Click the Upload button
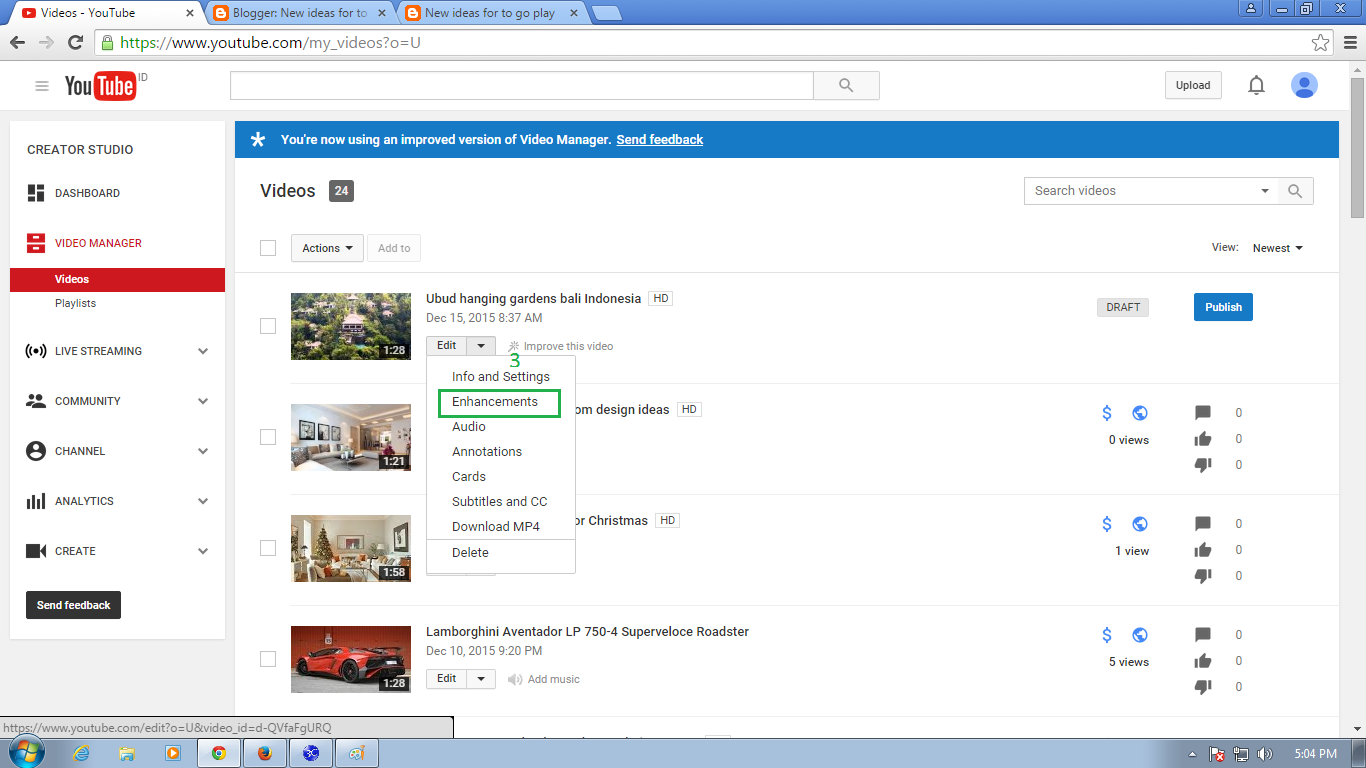Image resolution: width=1366 pixels, height=768 pixels. coord(1193,85)
